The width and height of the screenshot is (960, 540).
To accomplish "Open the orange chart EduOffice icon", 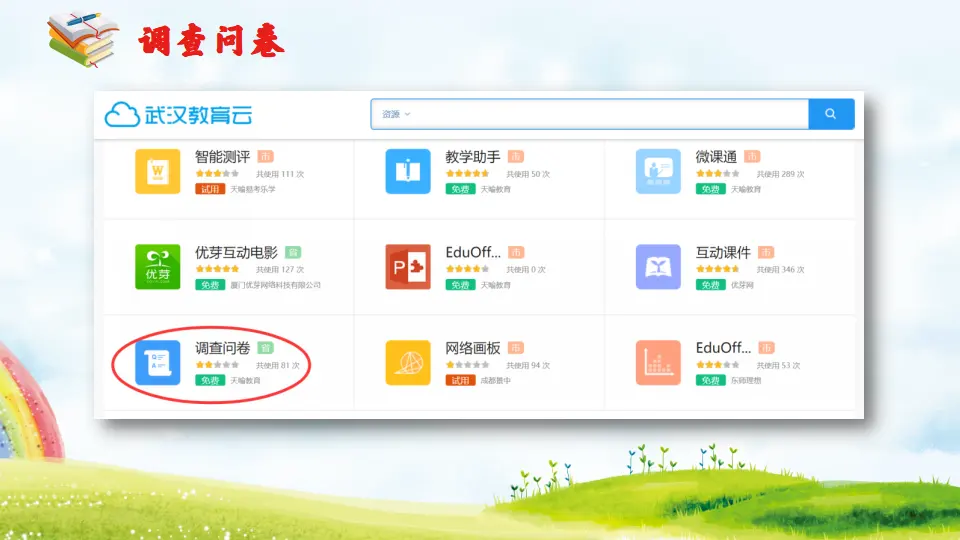I will coord(658,362).
